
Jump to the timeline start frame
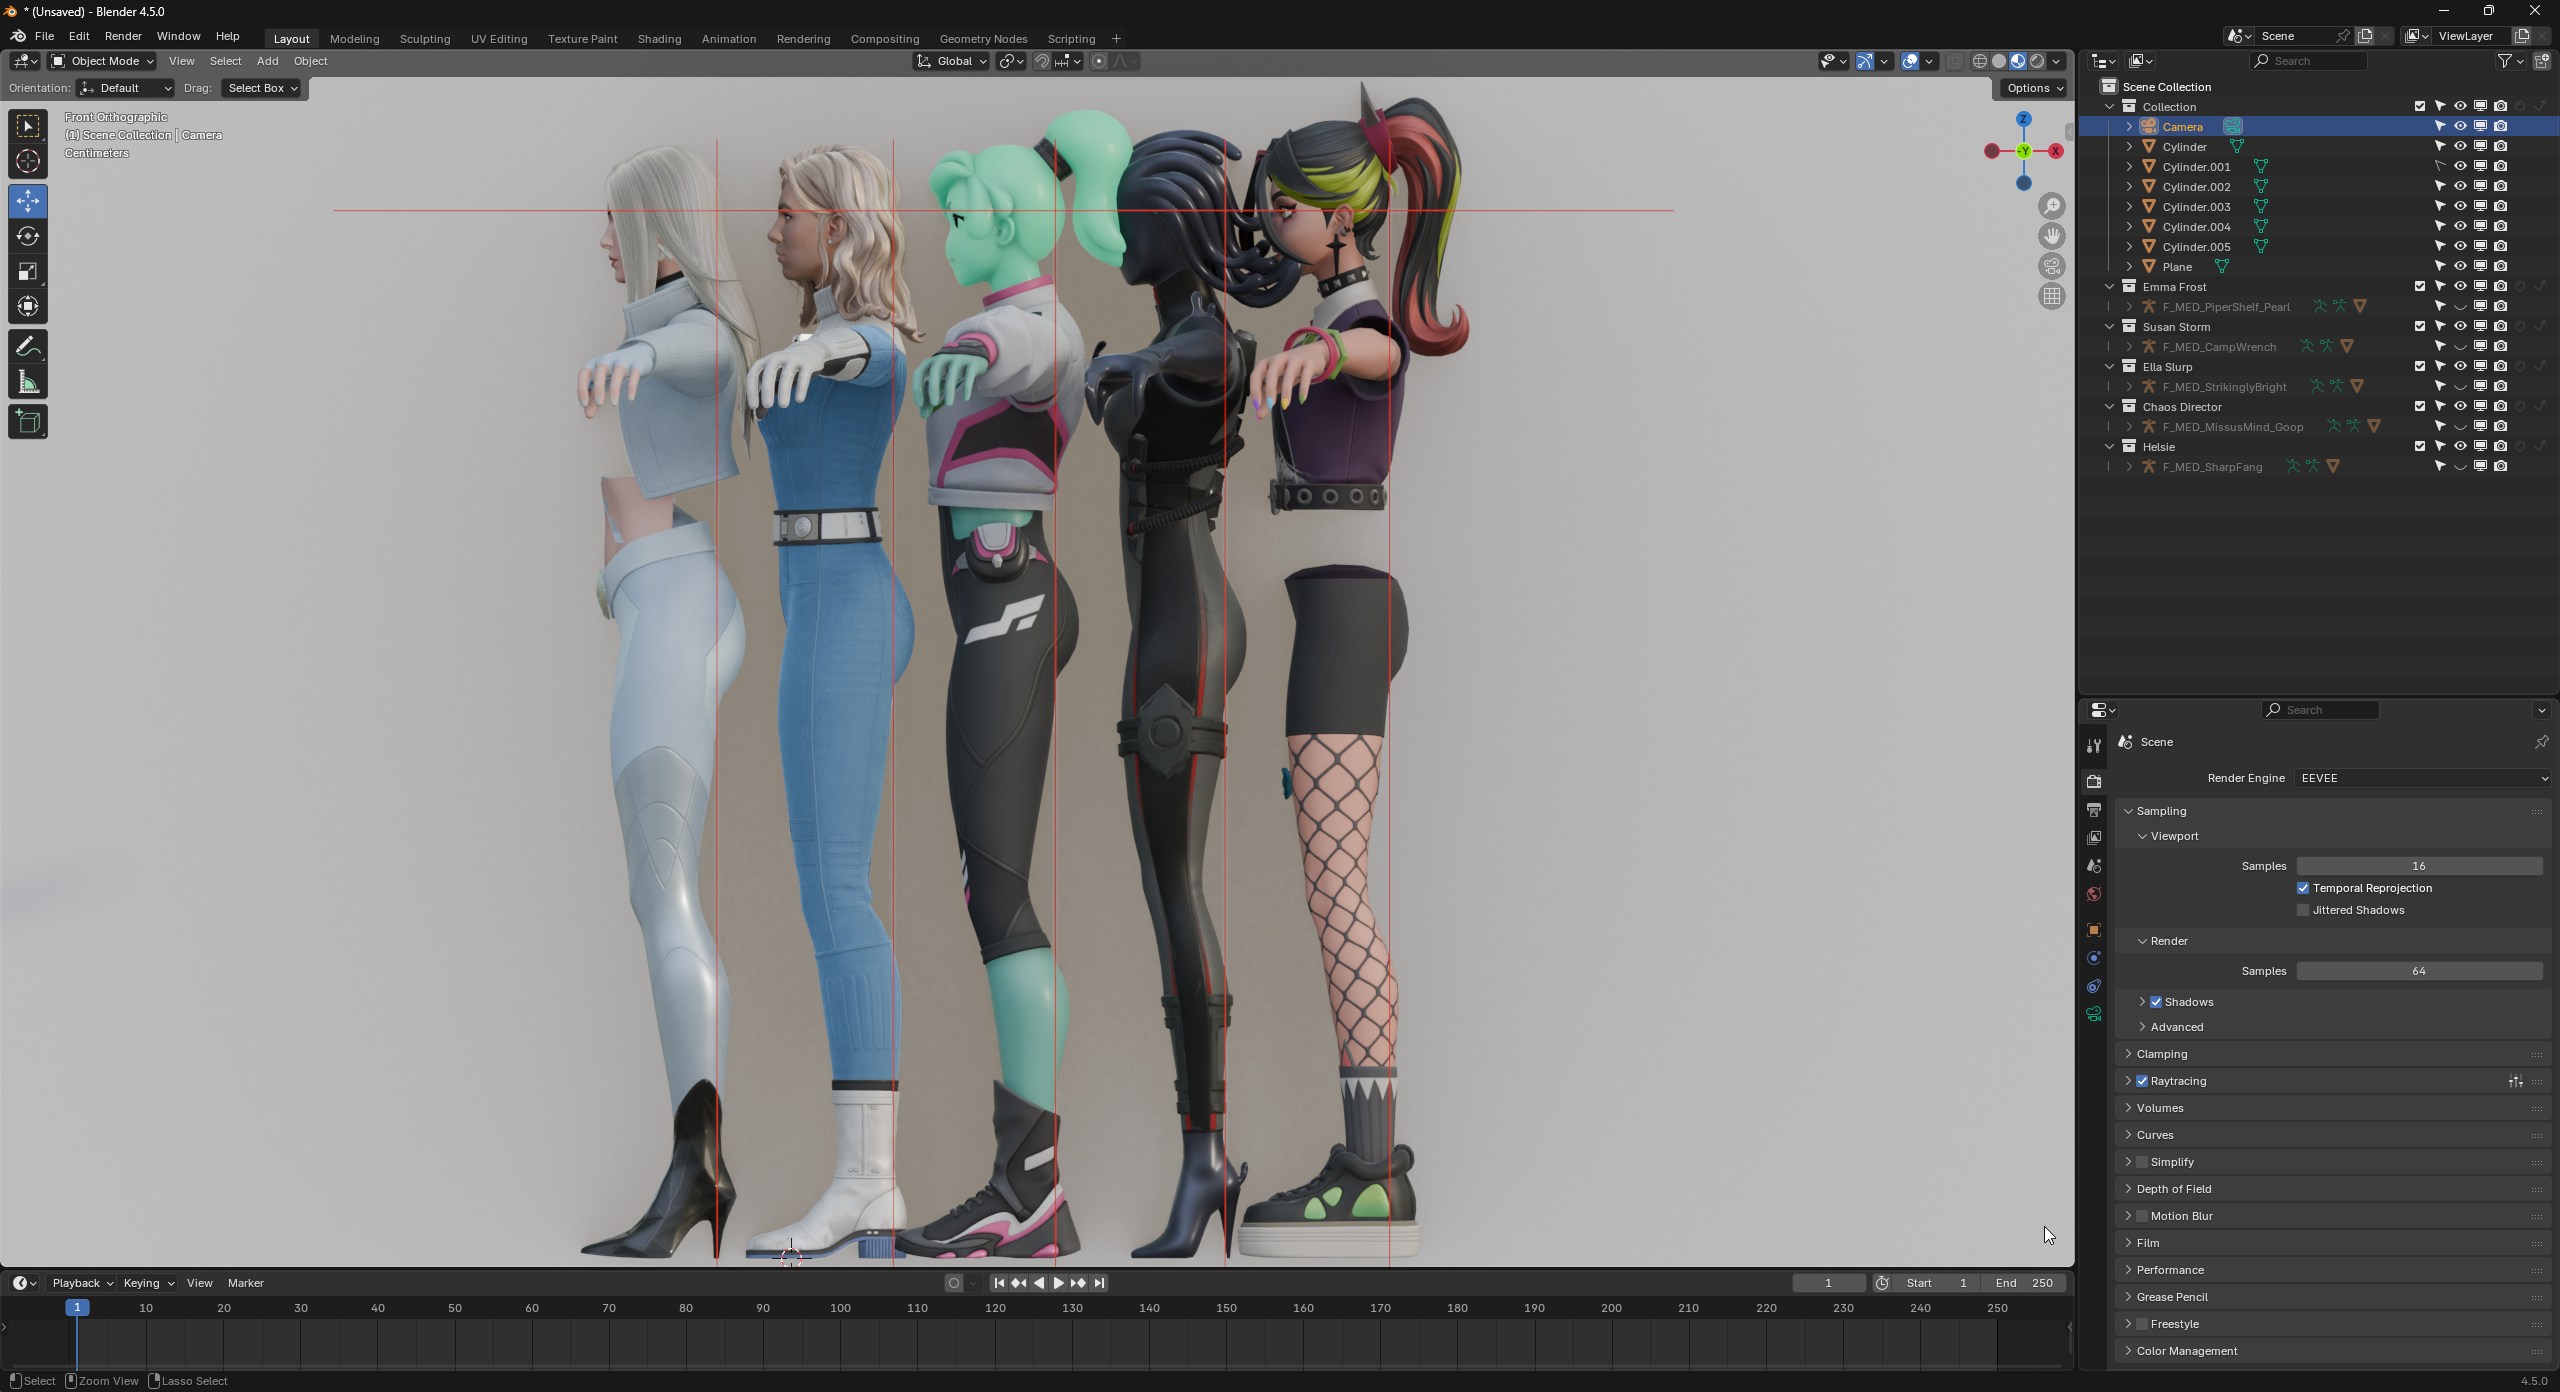point(998,1283)
